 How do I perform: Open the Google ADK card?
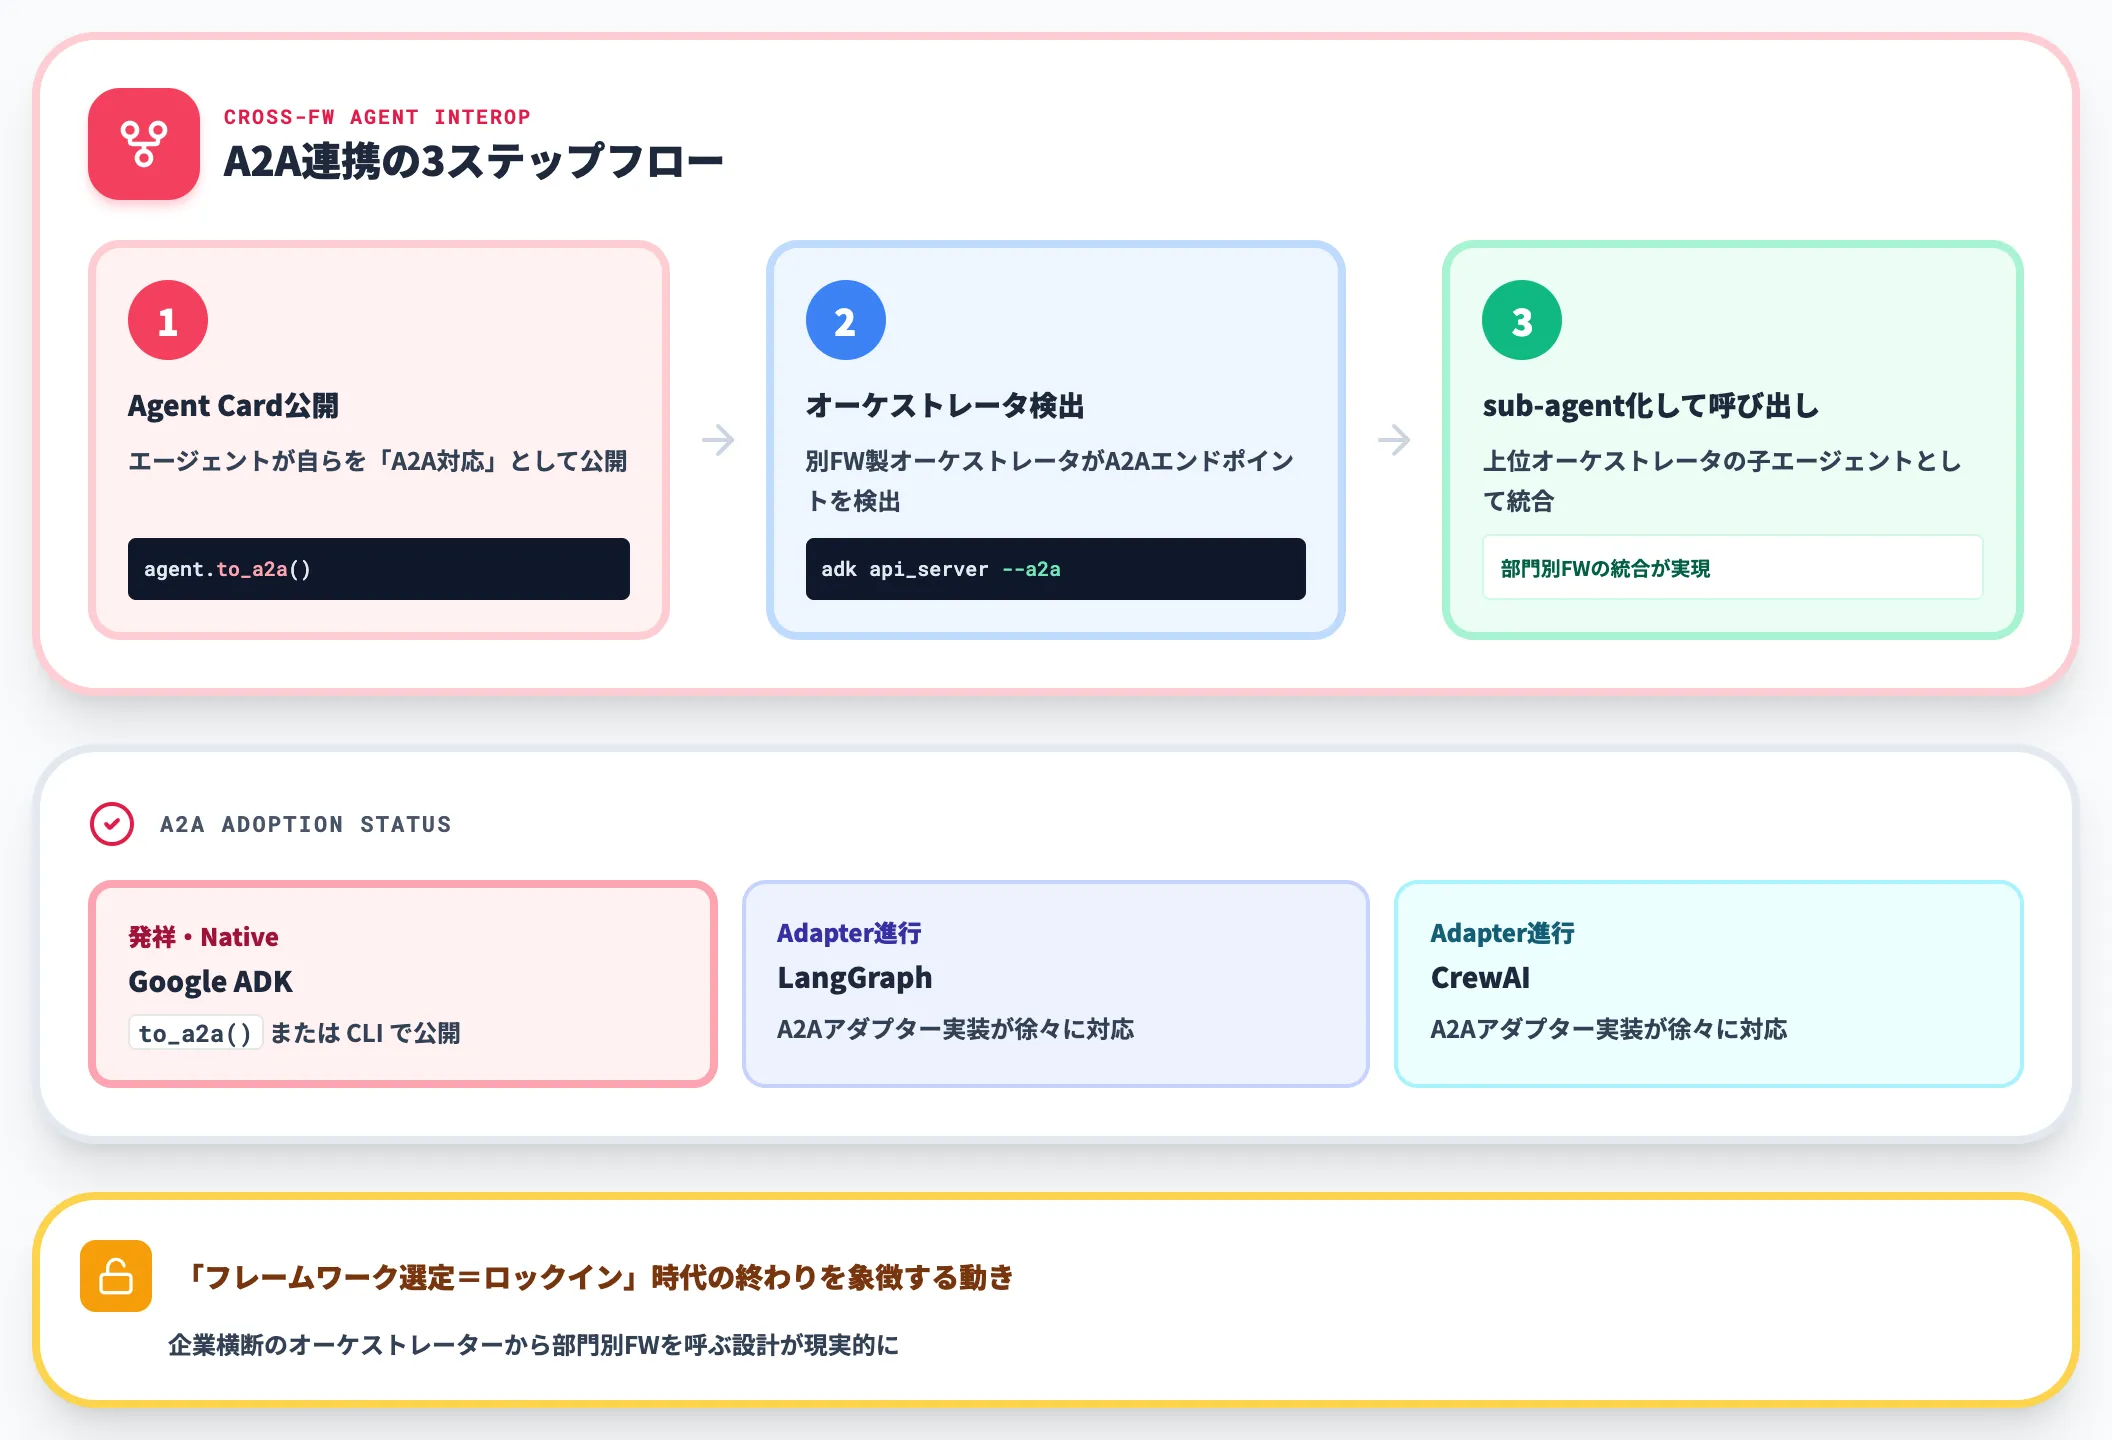tap(403, 984)
